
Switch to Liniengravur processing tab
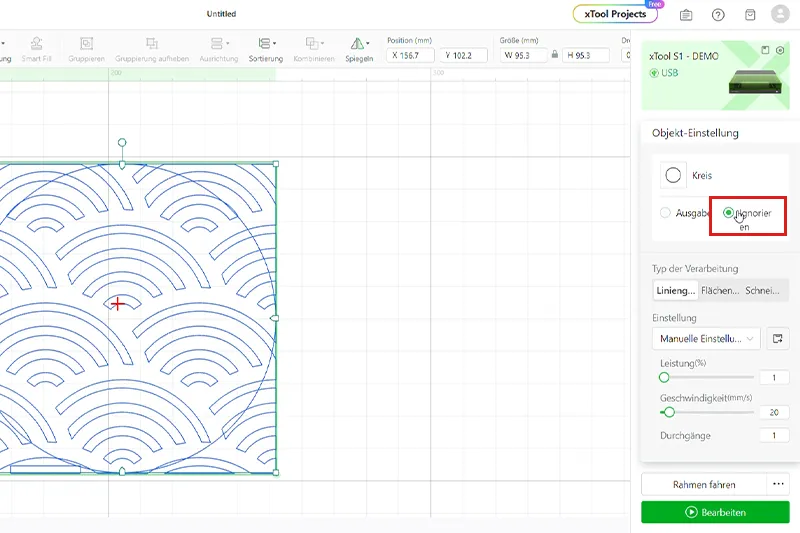676,291
